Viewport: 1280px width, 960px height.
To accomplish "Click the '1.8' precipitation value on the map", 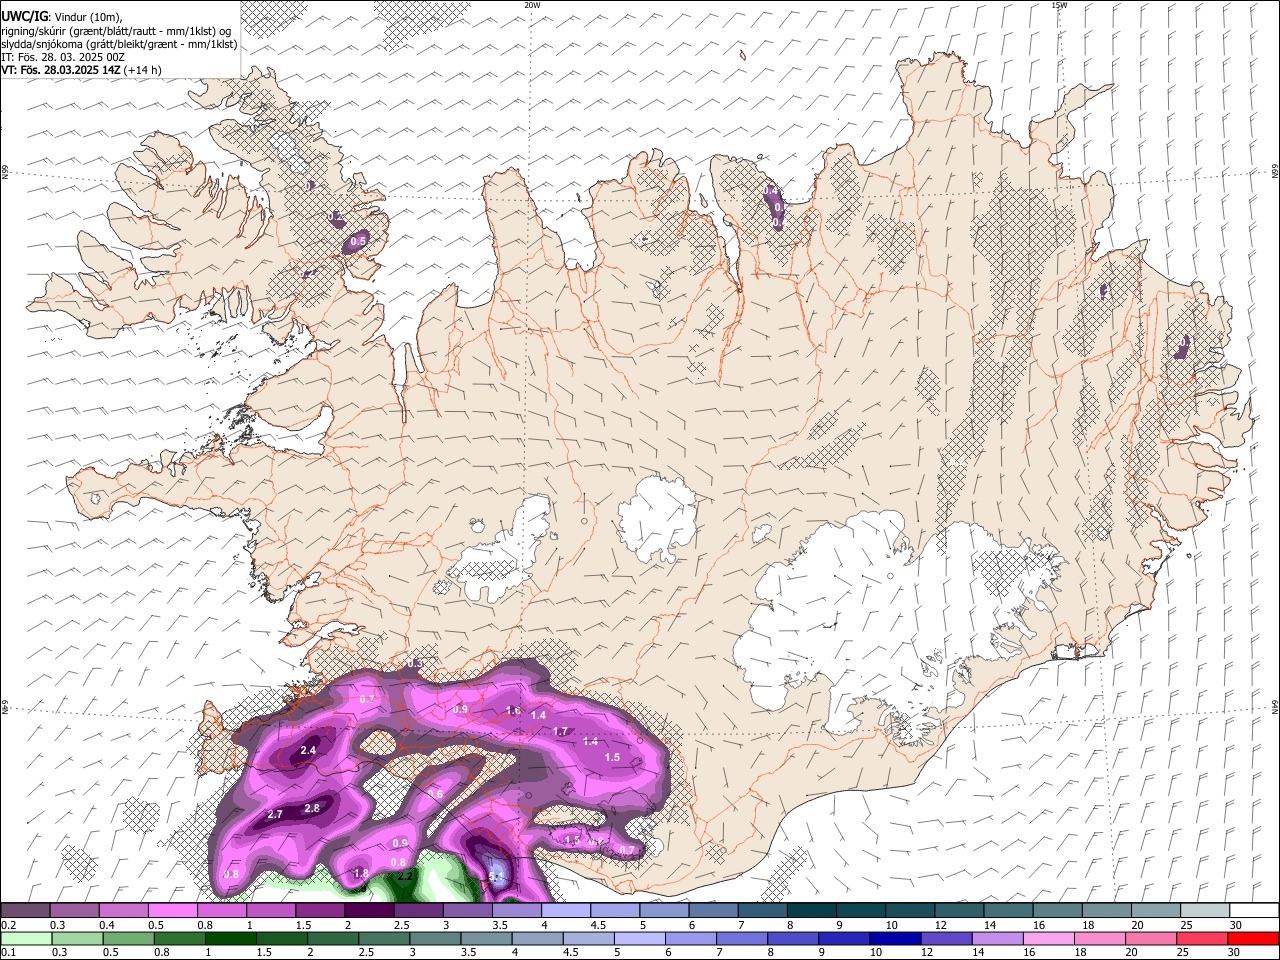I will [x=361, y=874].
